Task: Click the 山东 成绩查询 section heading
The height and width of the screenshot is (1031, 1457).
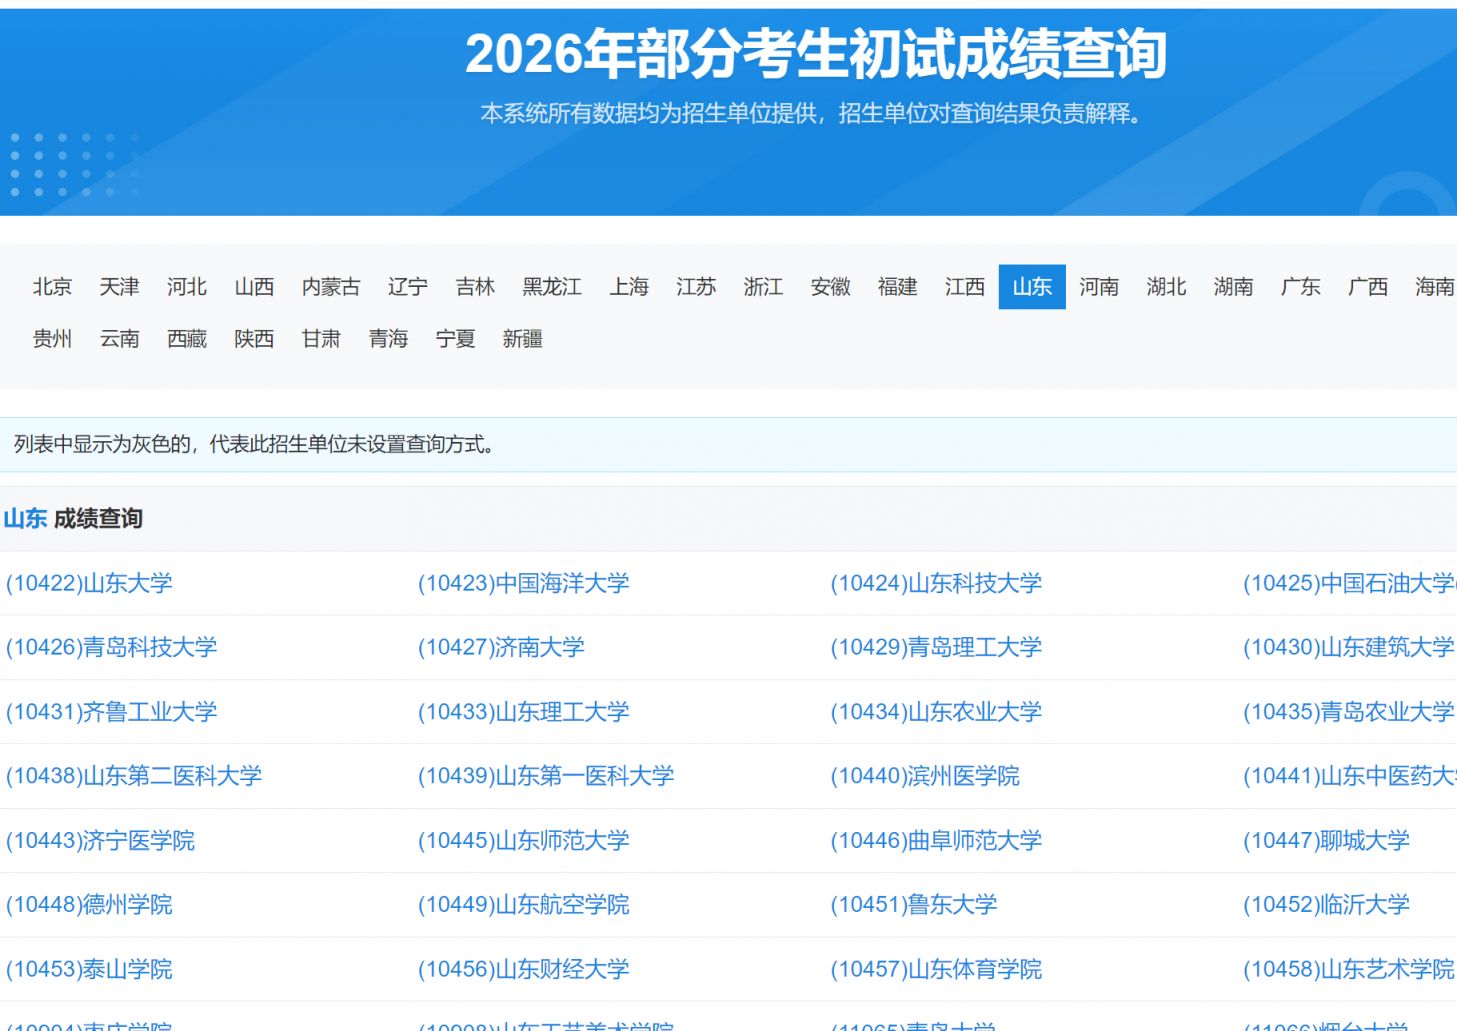Action: pos(73,518)
